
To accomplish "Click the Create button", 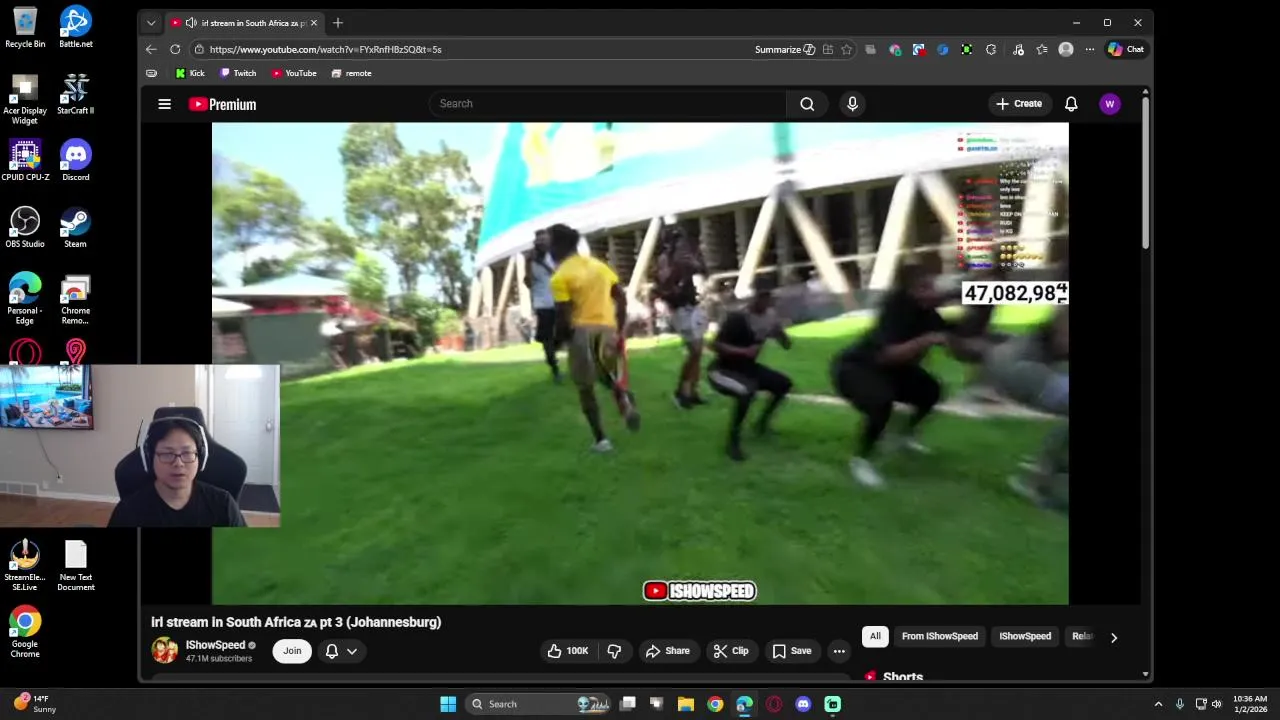I will [1018, 104].
